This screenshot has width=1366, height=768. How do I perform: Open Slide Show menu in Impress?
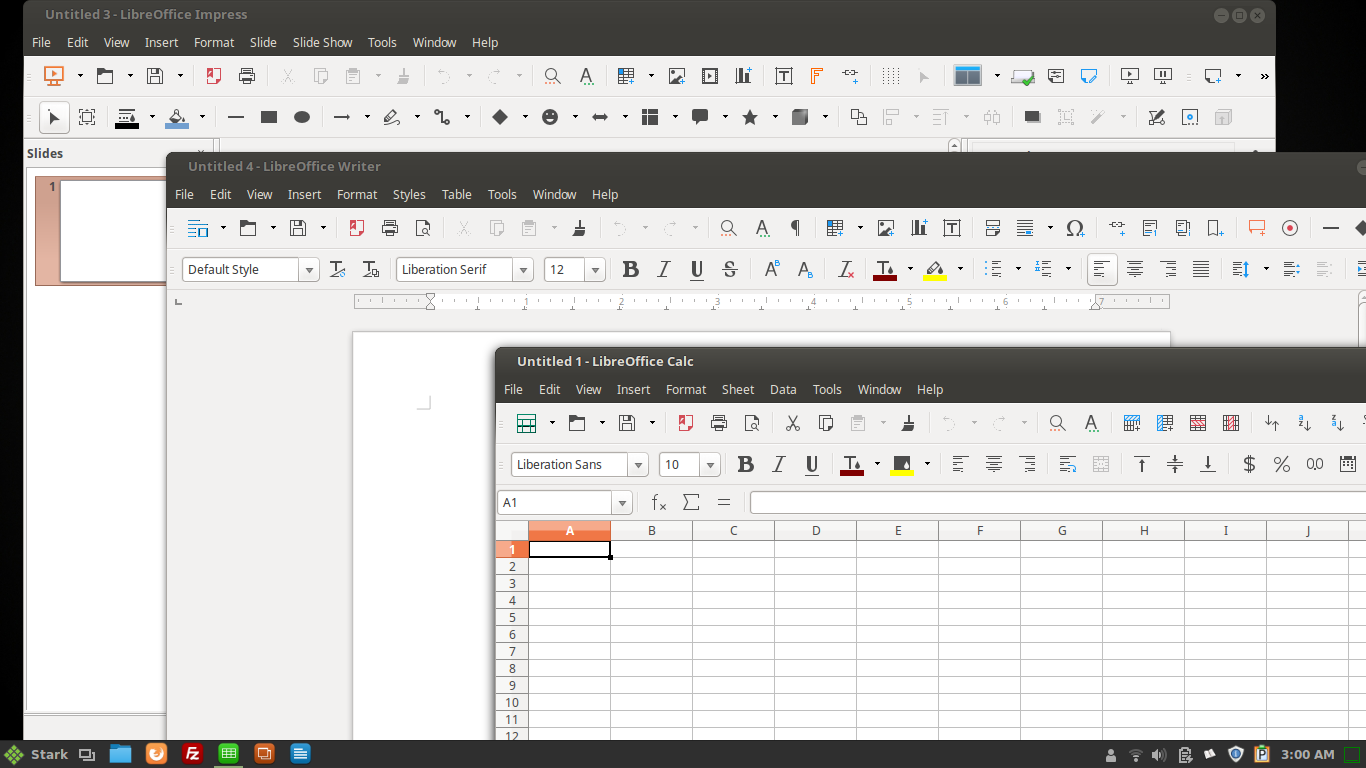click(322, 43)
